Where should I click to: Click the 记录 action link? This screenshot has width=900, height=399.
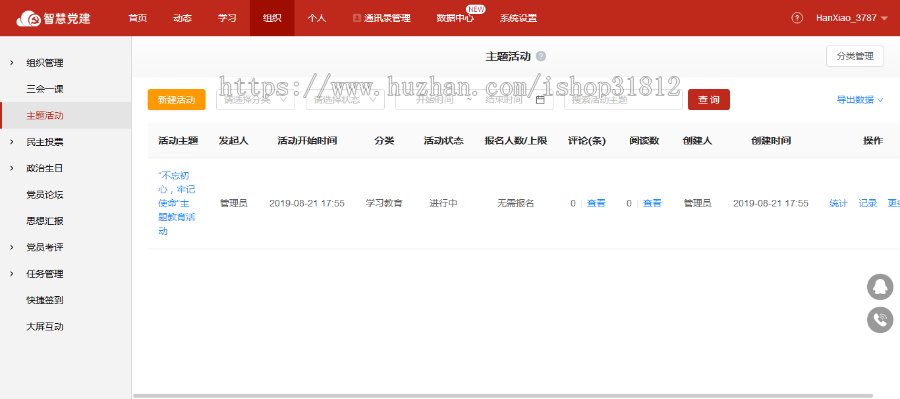tap(867, 203)
